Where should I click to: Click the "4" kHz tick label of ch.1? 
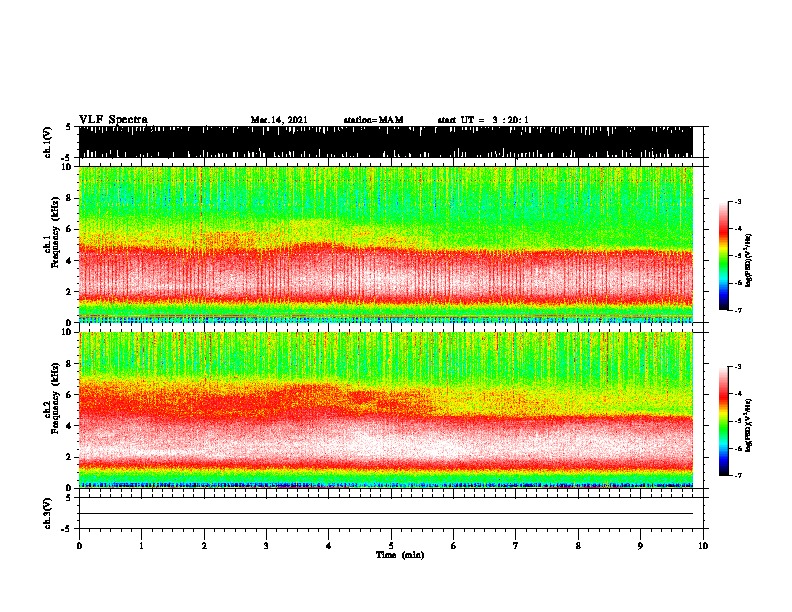(x=70, y=261)
